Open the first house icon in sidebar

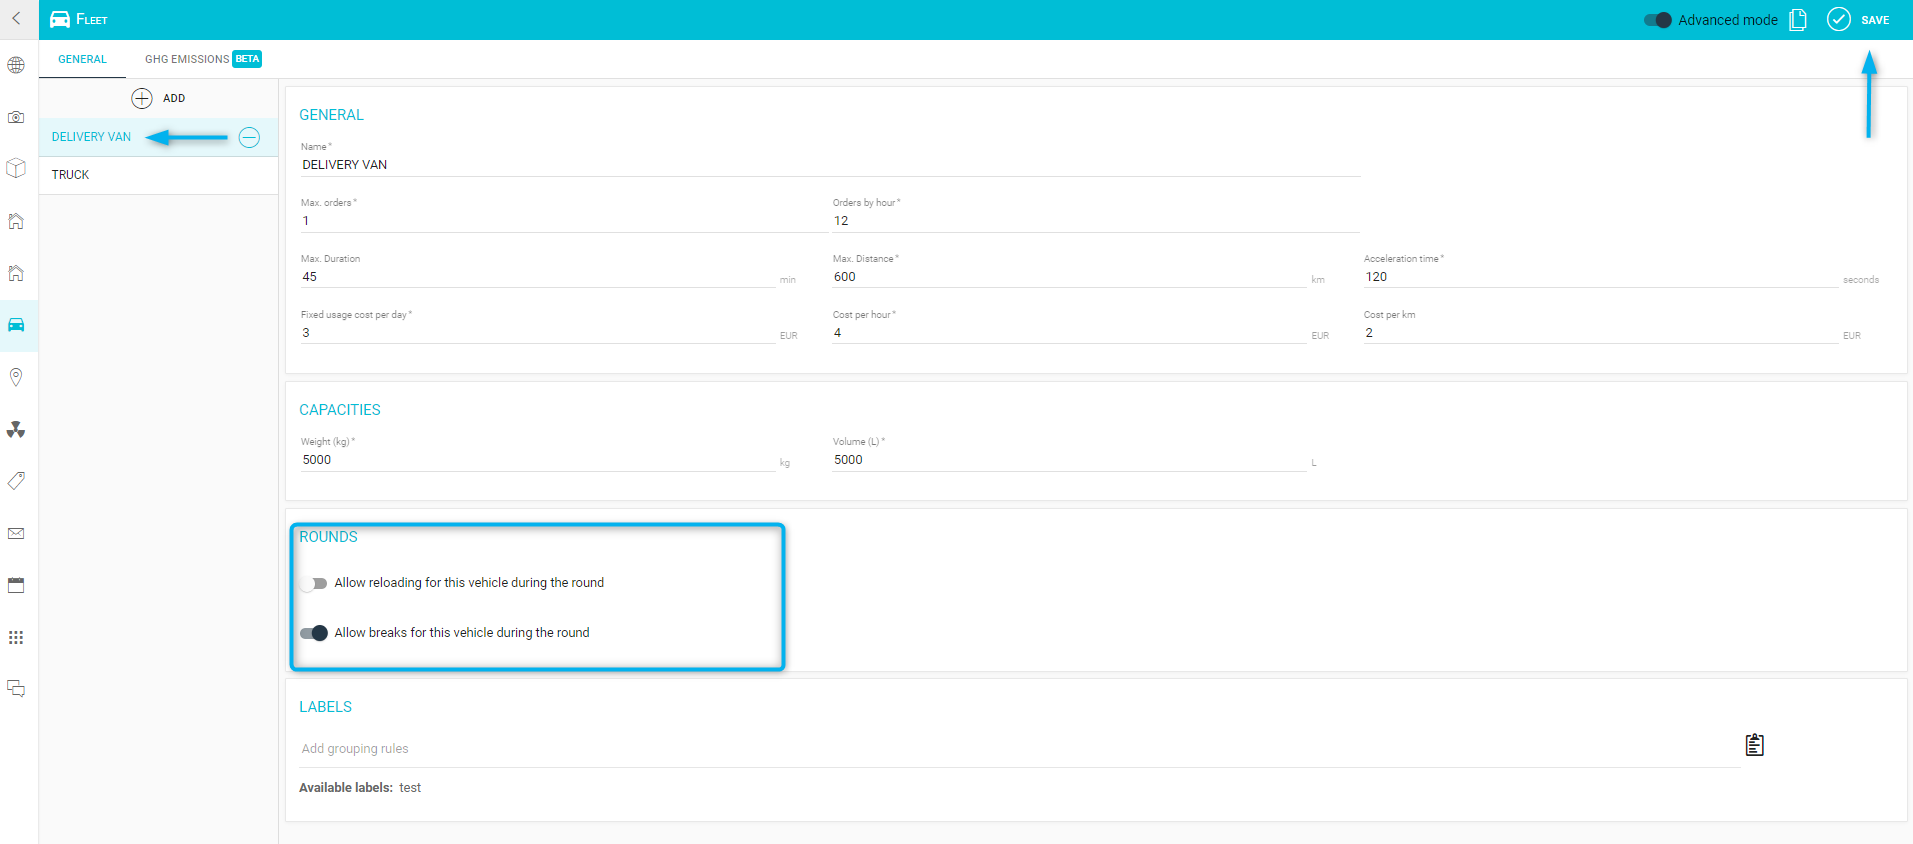click(16, 221)
